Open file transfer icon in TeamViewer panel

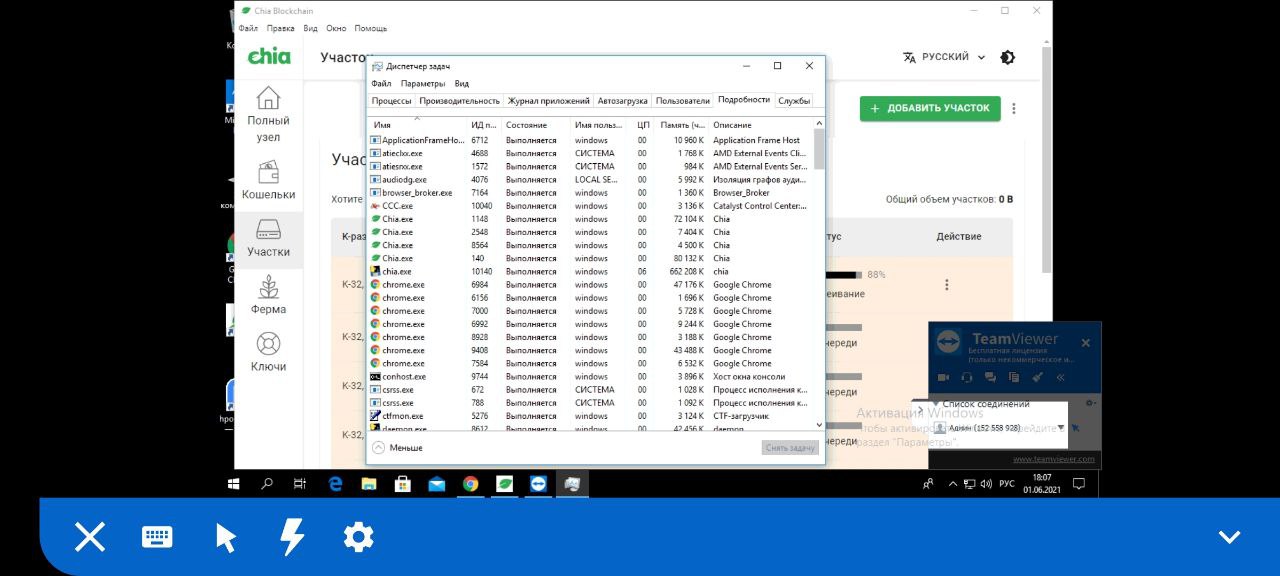1014,378
